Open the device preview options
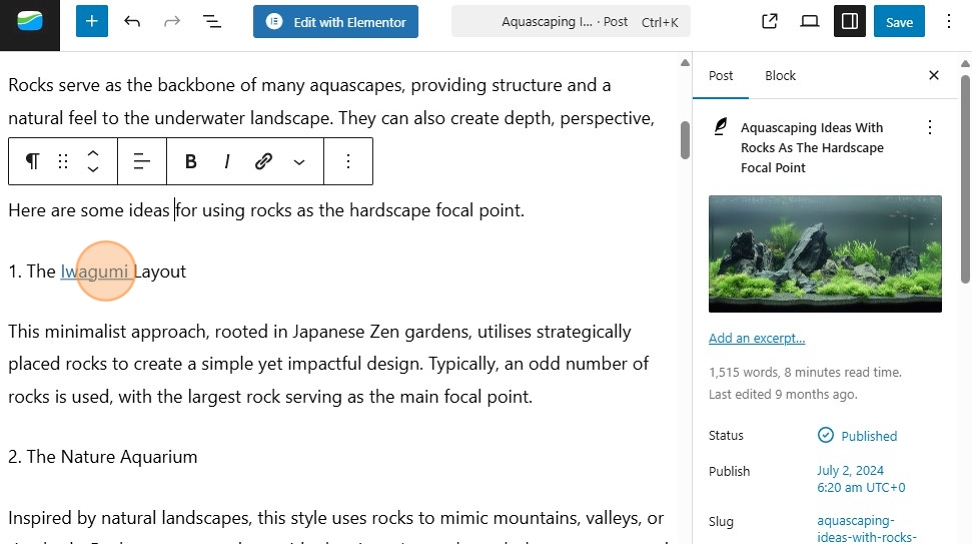The image size is (972, 544). [810, 21]
